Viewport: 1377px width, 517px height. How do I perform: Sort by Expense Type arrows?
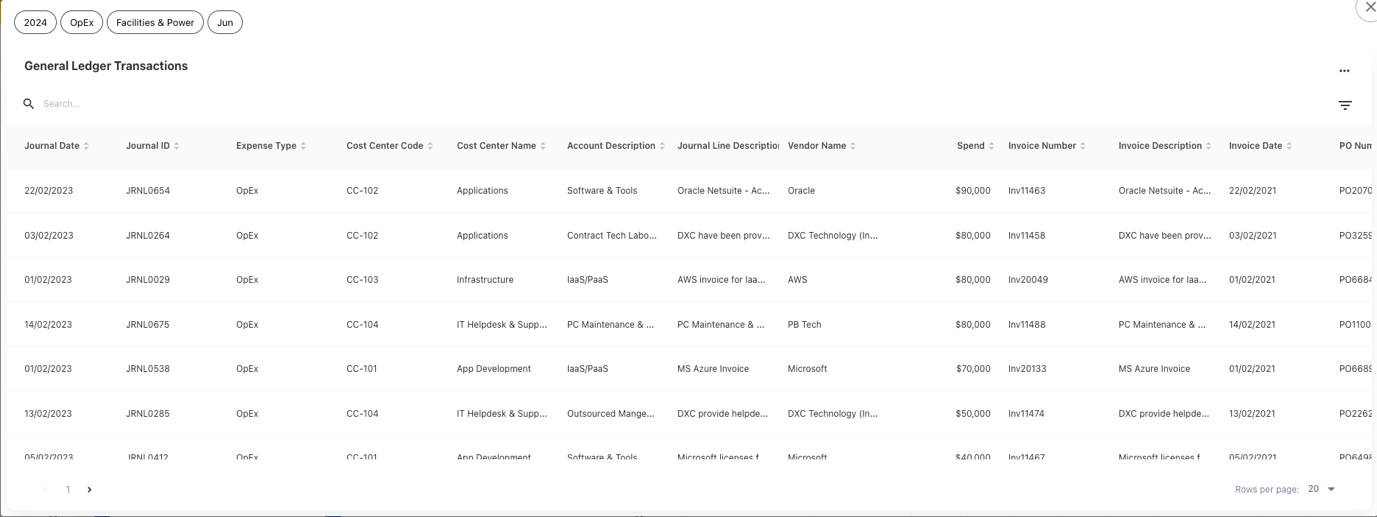pyautogui.click(x=303, y=146)
